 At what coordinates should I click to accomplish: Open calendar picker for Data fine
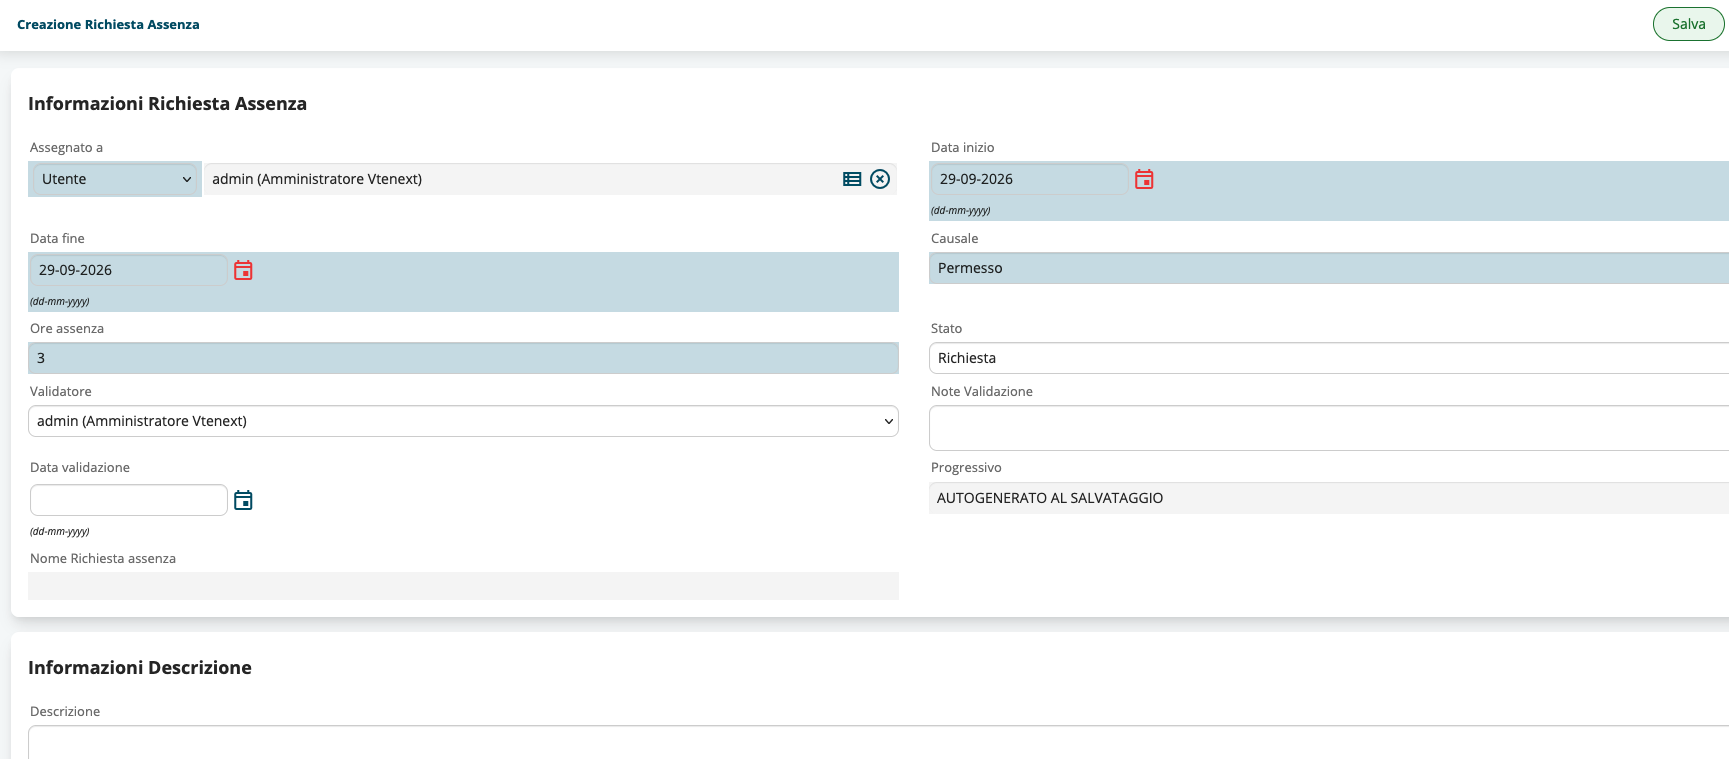243,270
